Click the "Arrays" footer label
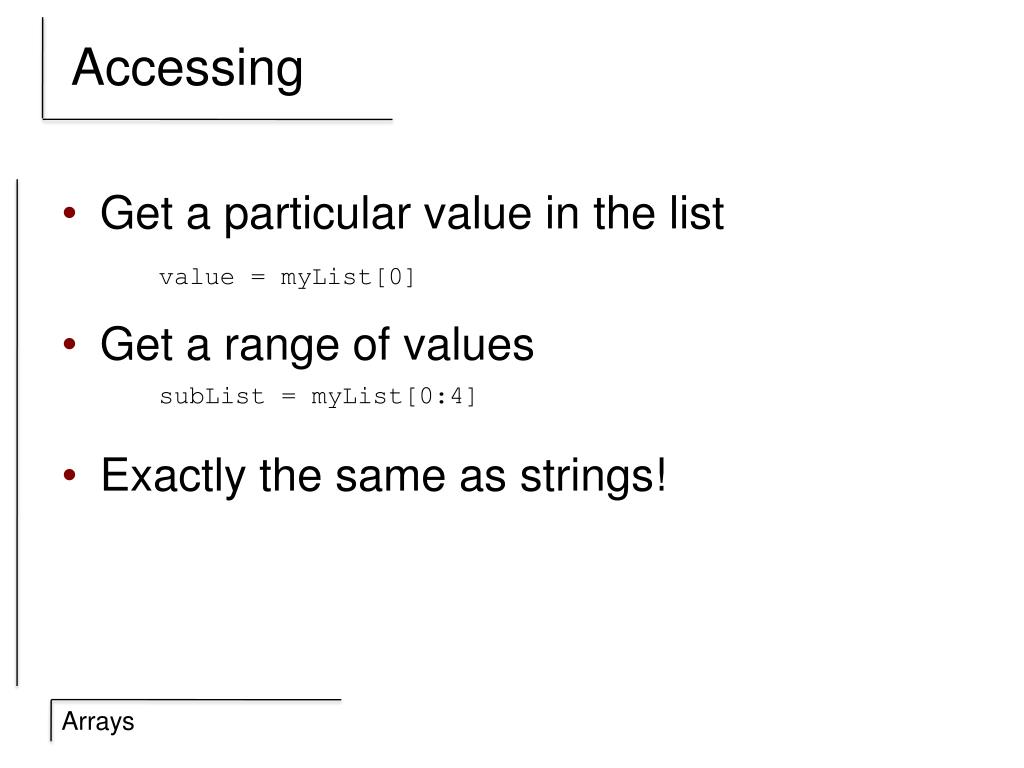The width and height of the screenshot is (1024, 768). pos(98,722)
